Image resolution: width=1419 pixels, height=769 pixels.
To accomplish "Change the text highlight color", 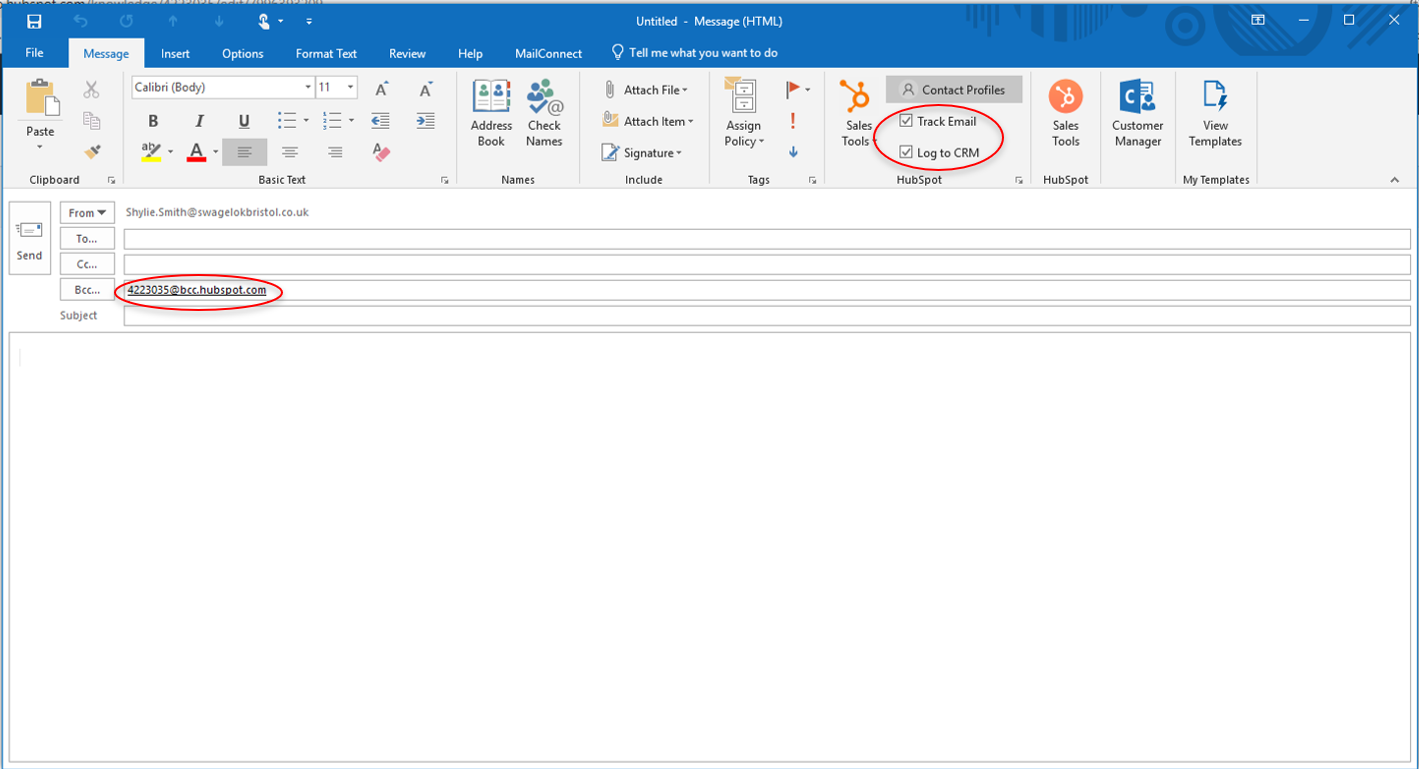I will (151, 152).
